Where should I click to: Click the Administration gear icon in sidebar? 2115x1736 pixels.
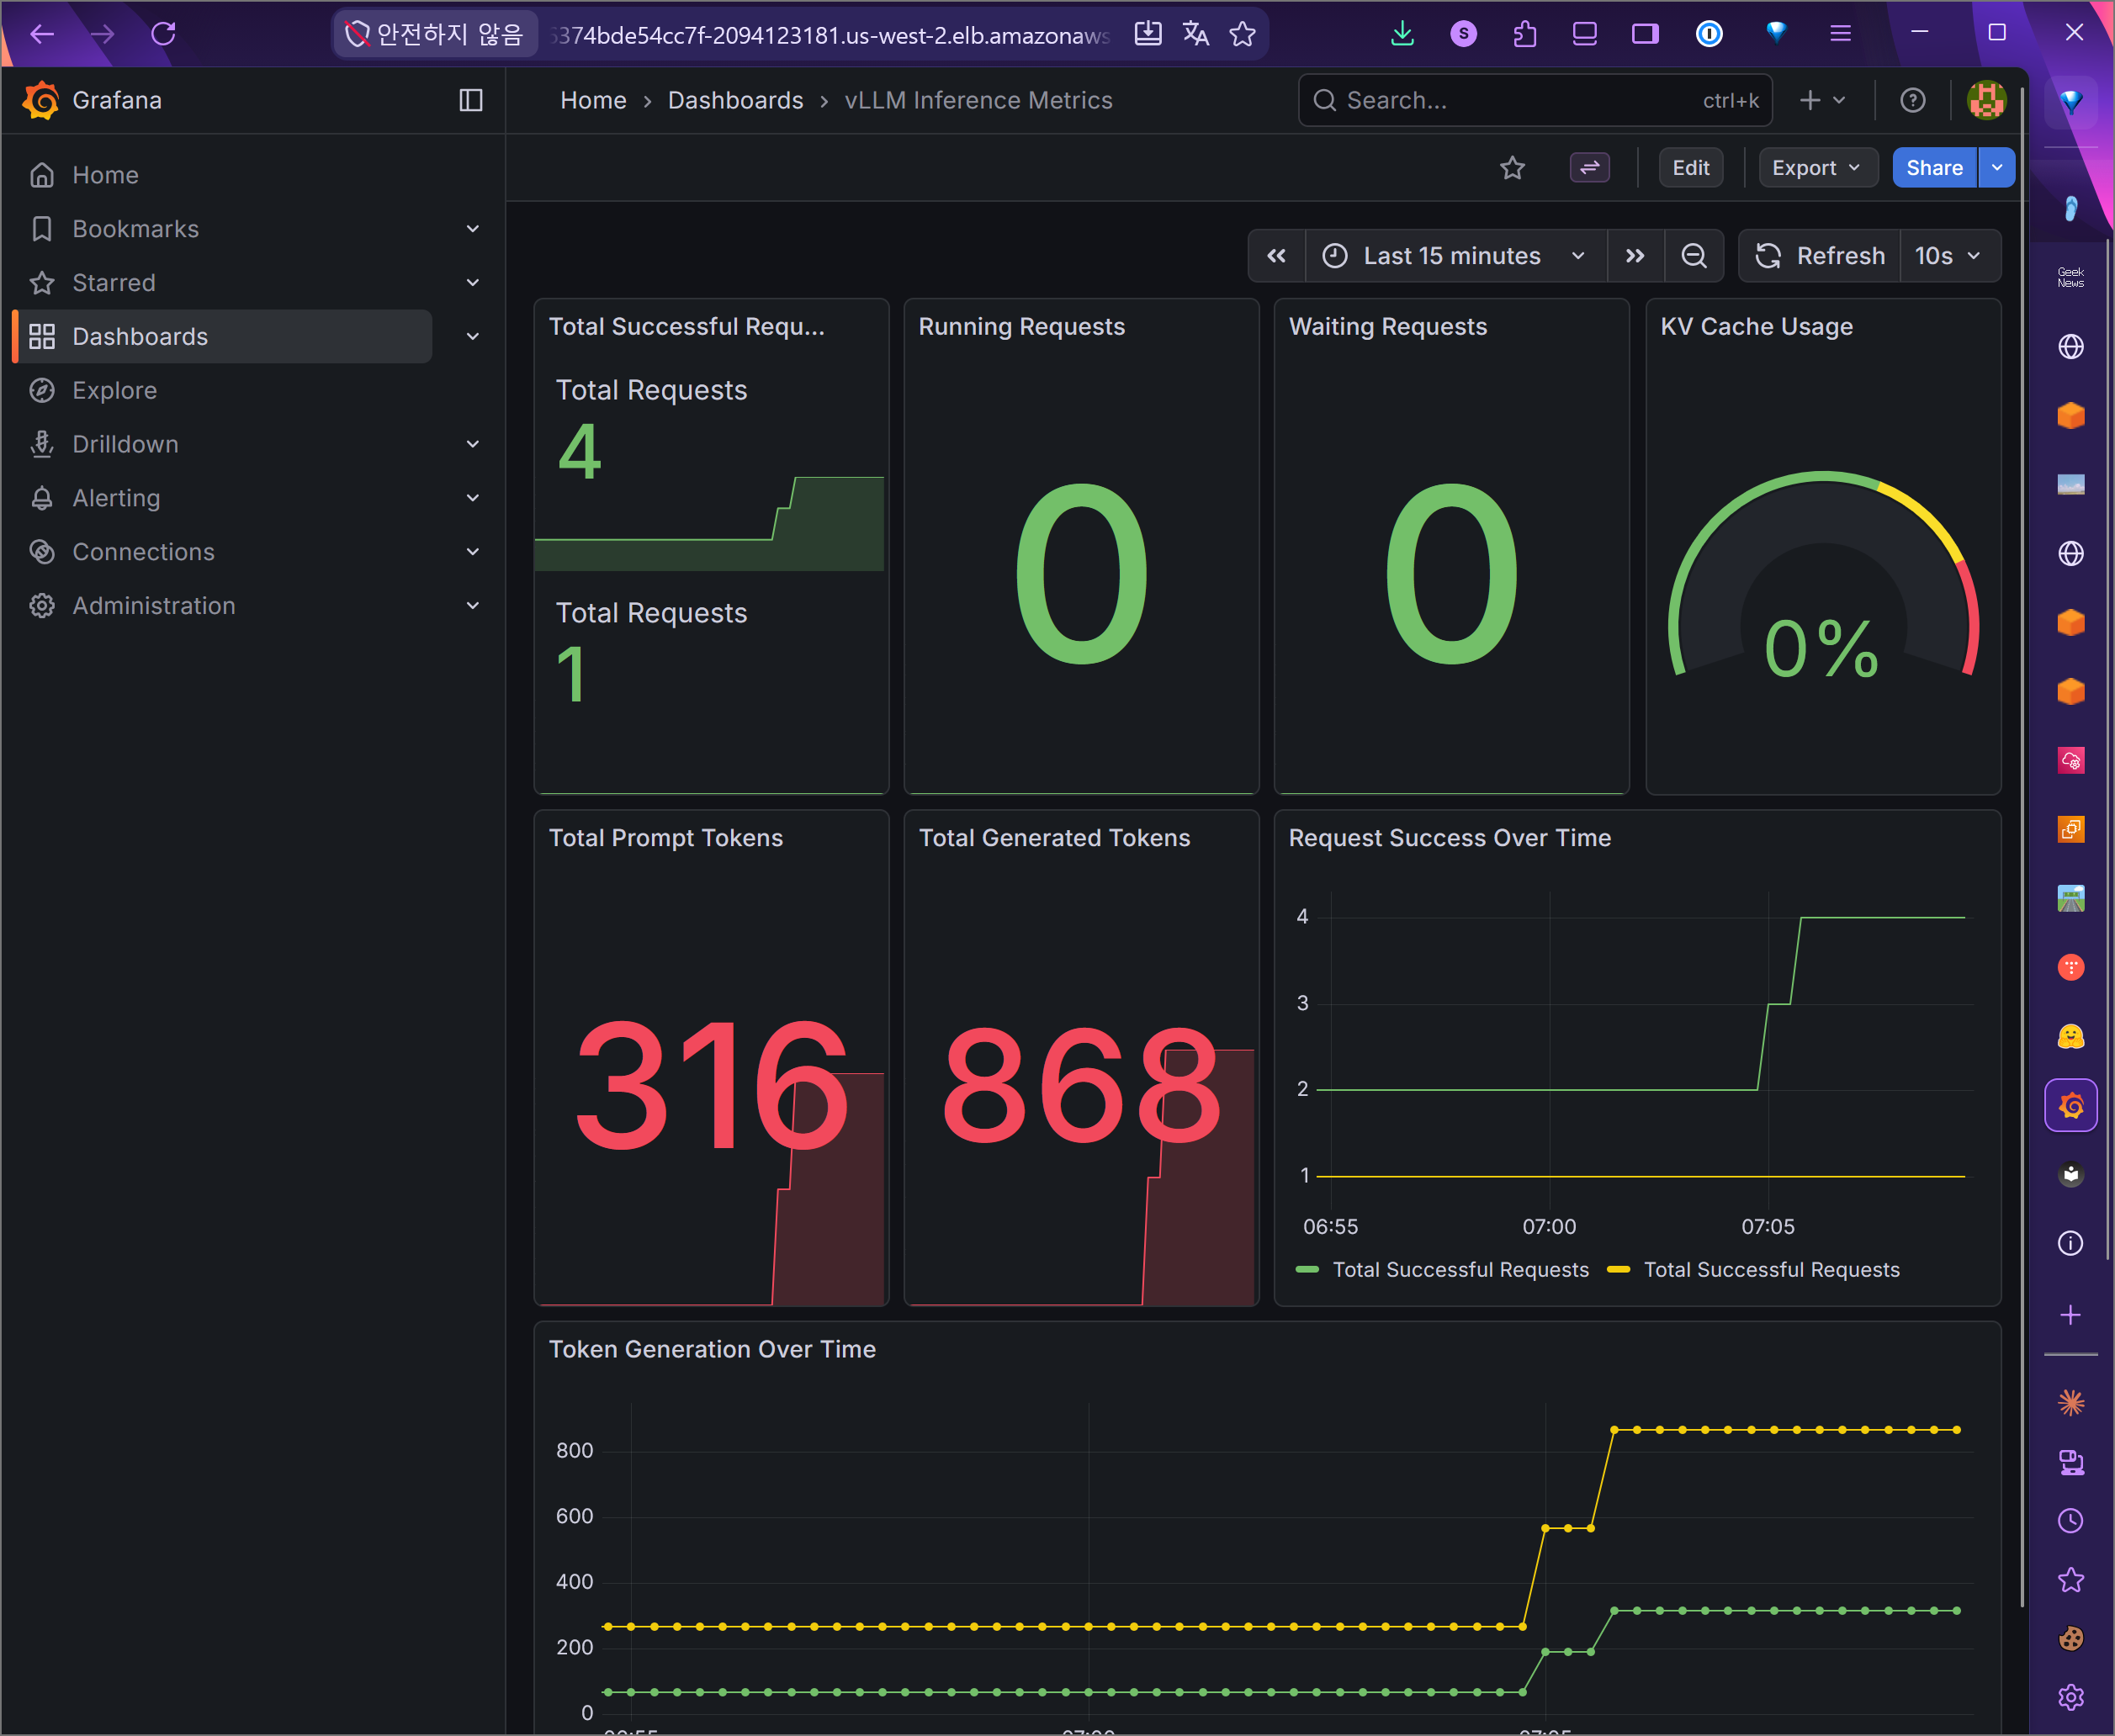42,606
